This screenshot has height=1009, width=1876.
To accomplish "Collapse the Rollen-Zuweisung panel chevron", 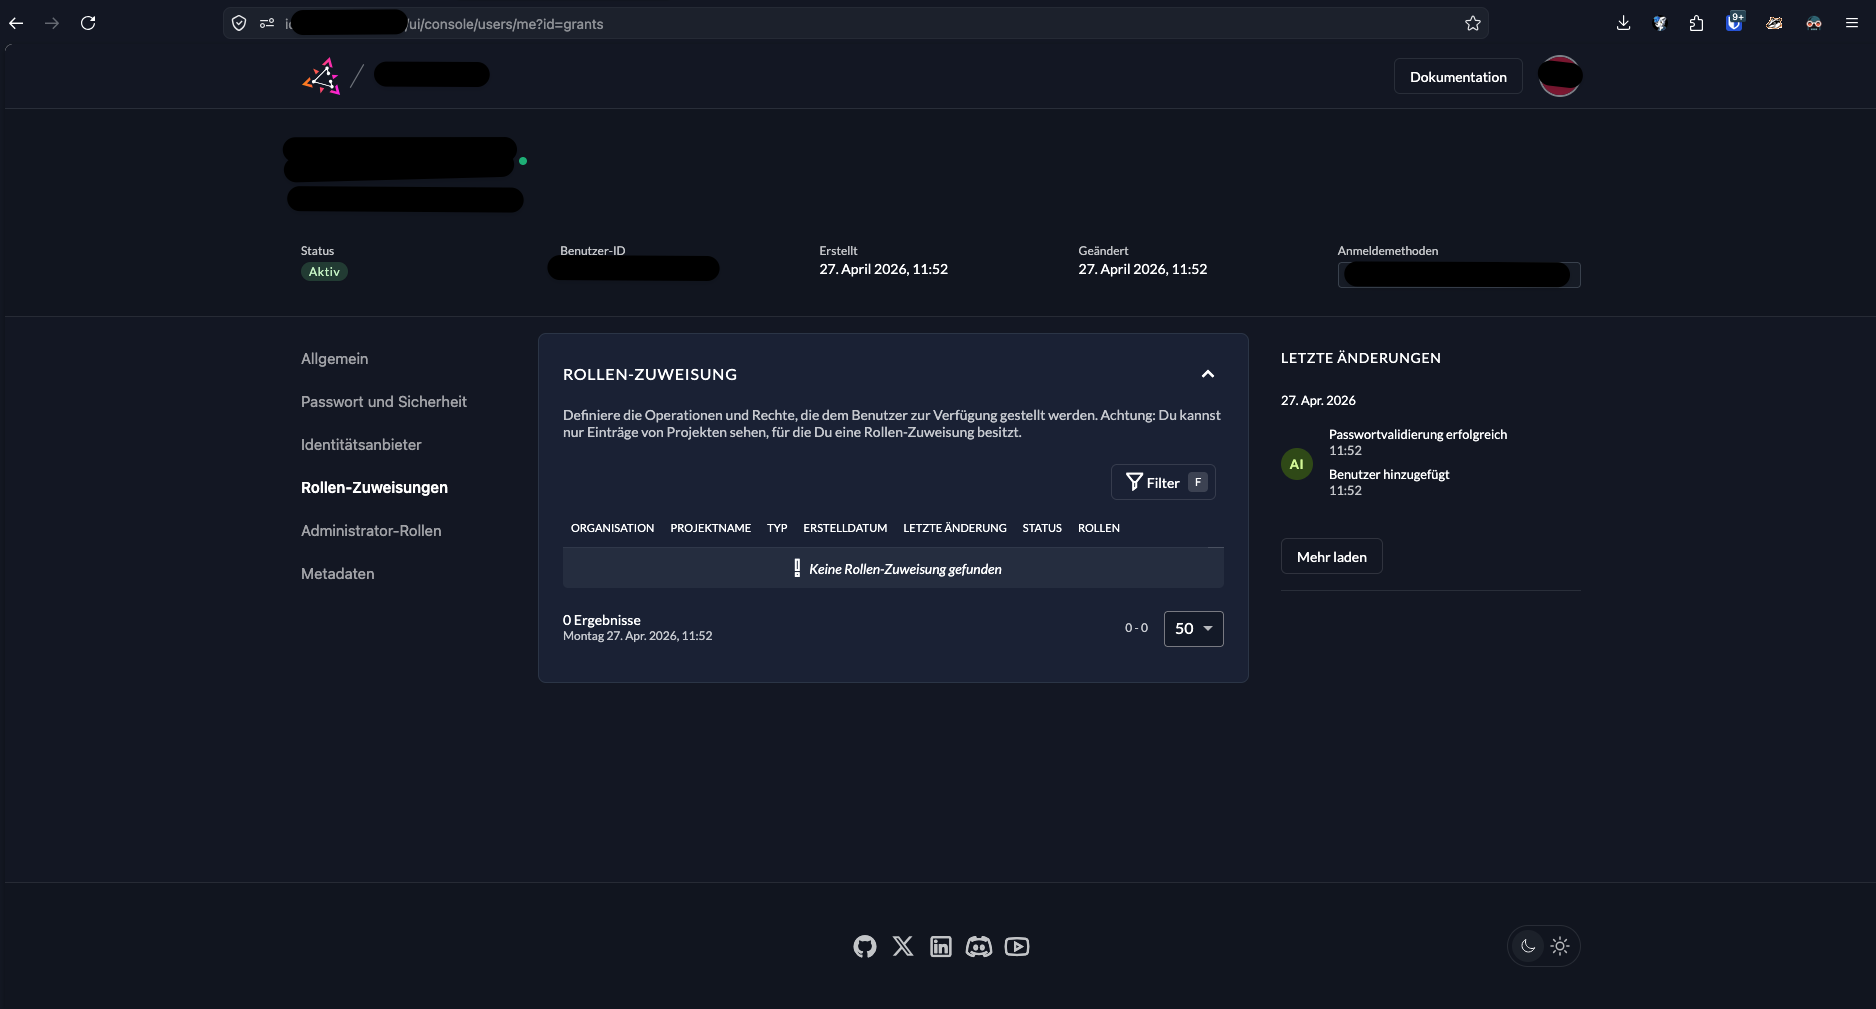I will (1208, 374).
